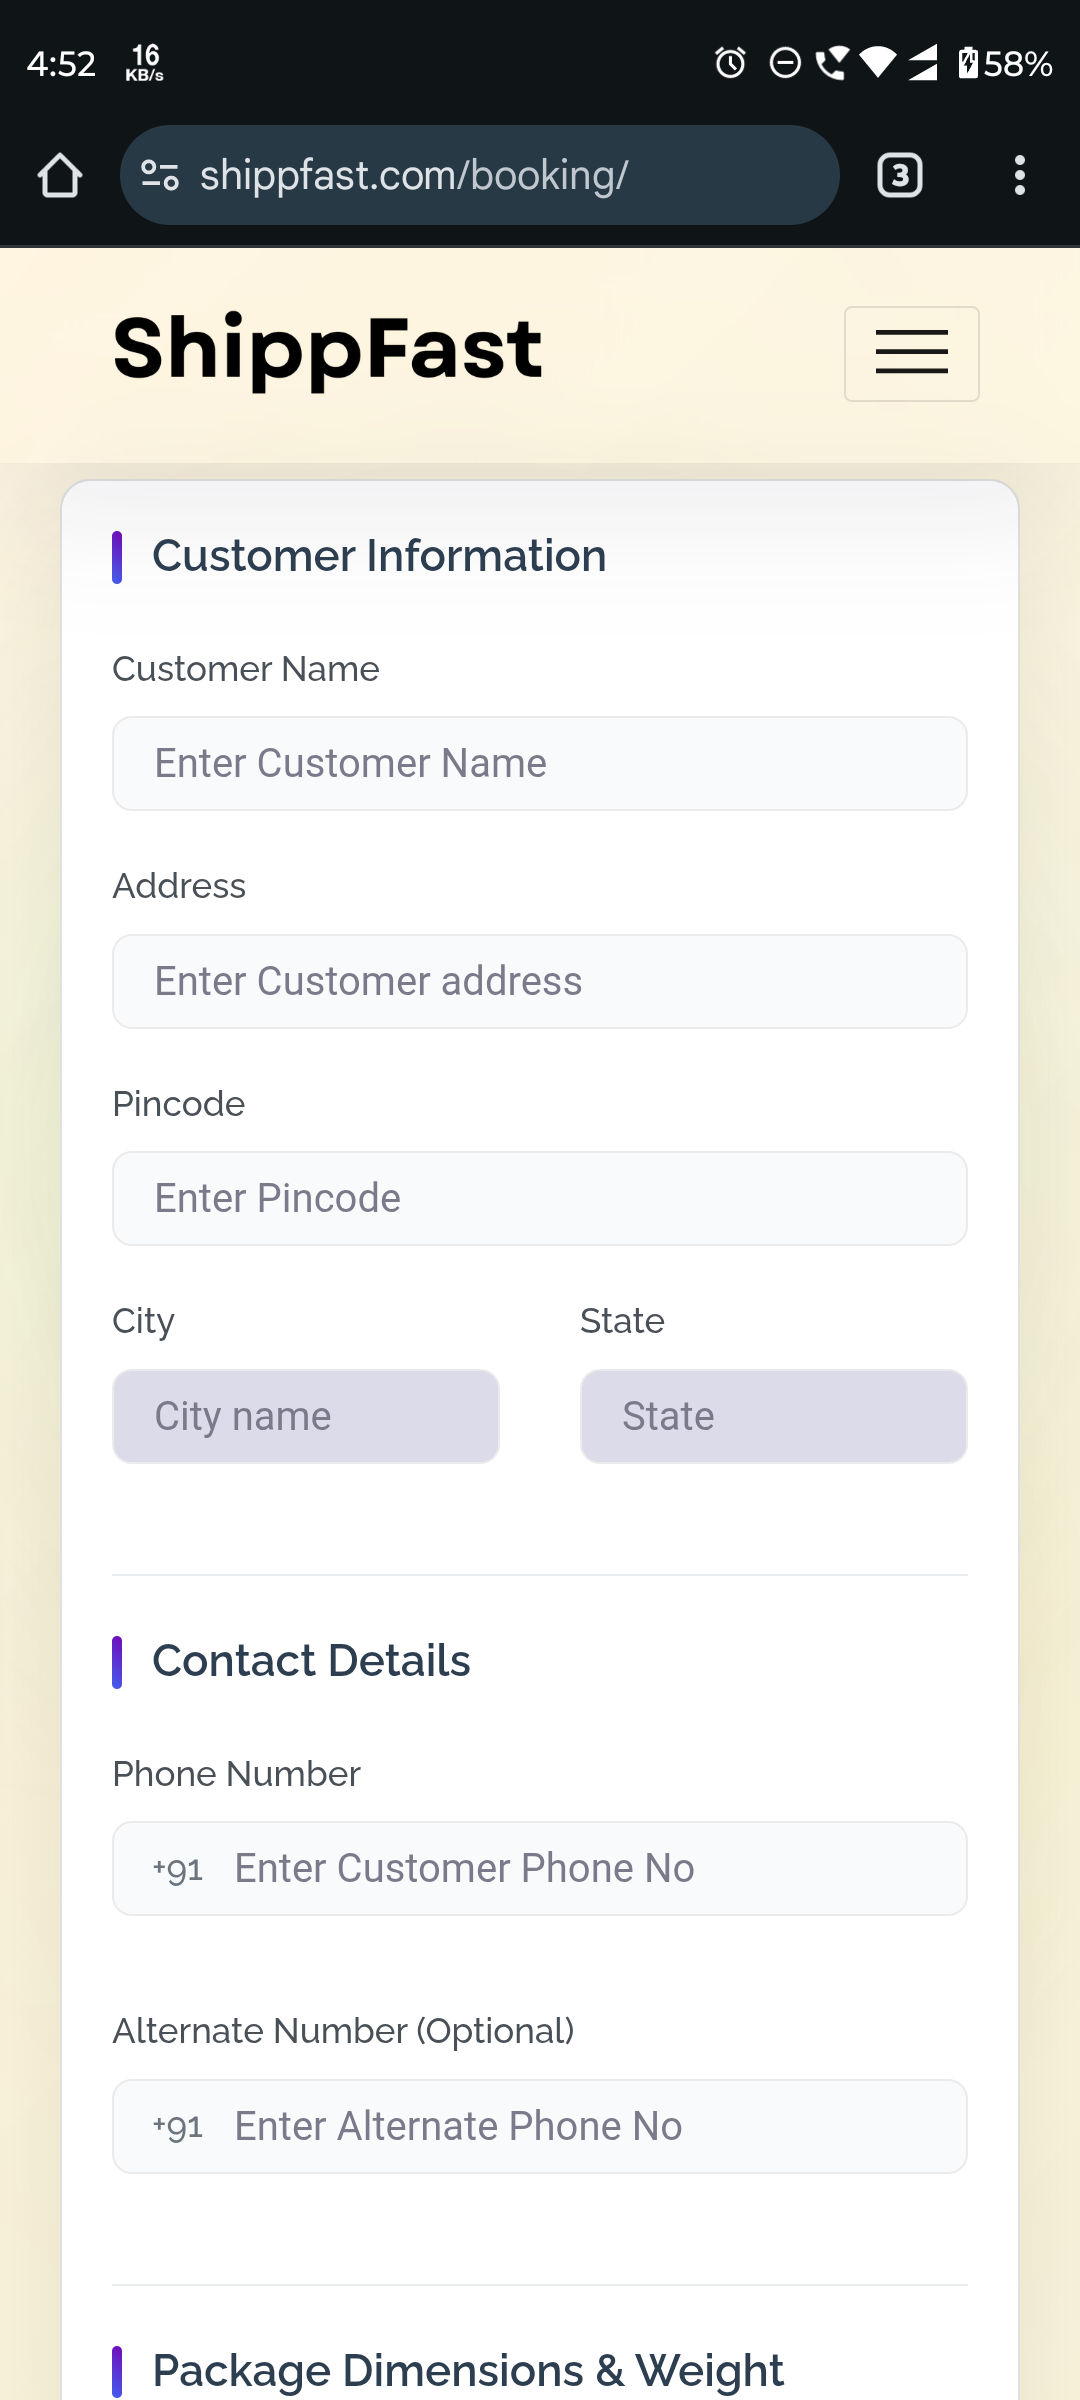The width and height of the screenshot is (1080, 2400).
Task: Click the State field
Action: [x=774, y=1417]
